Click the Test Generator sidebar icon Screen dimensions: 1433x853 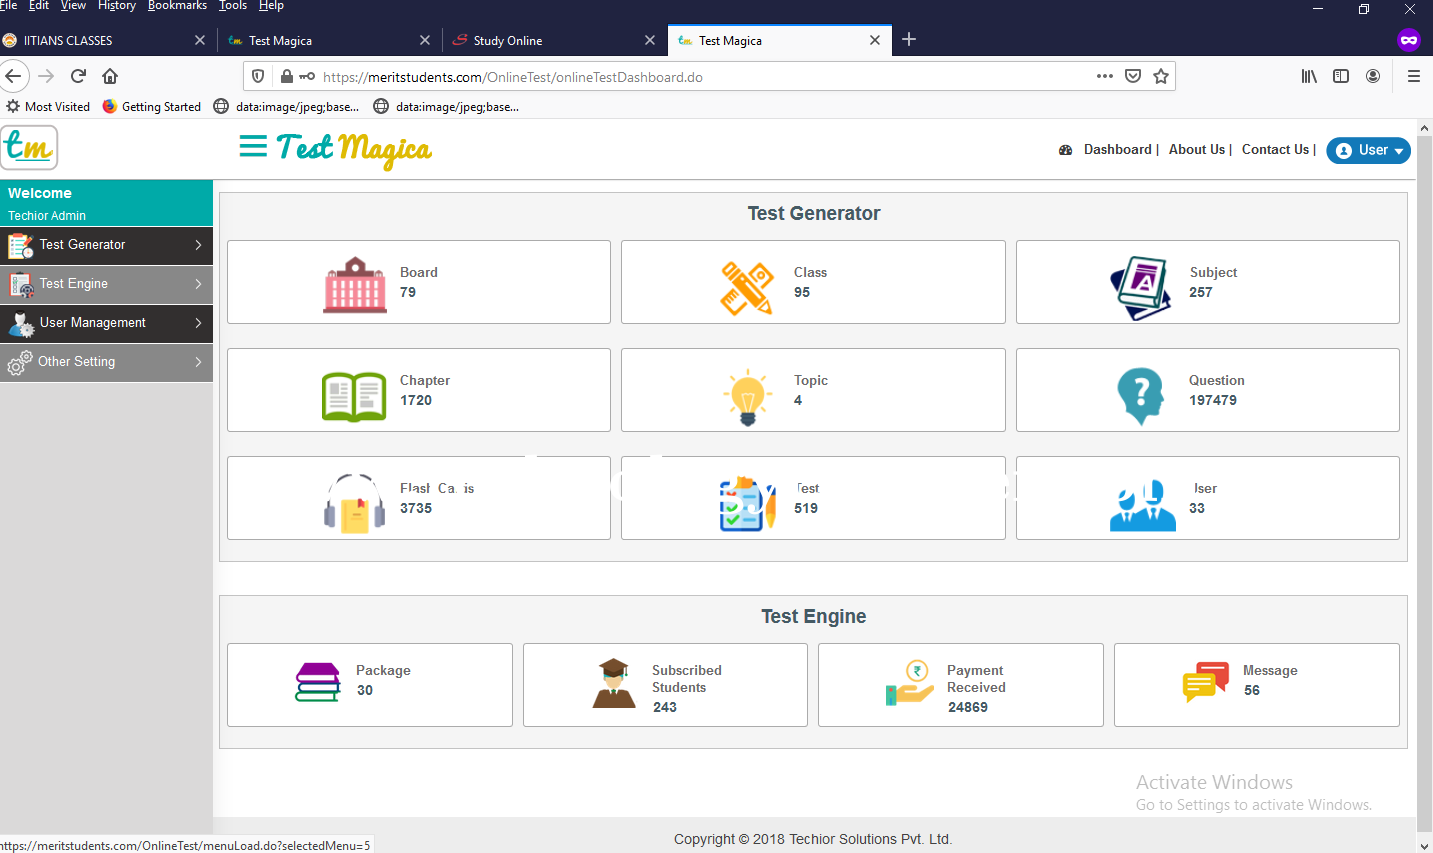click(x=20, y=245)
